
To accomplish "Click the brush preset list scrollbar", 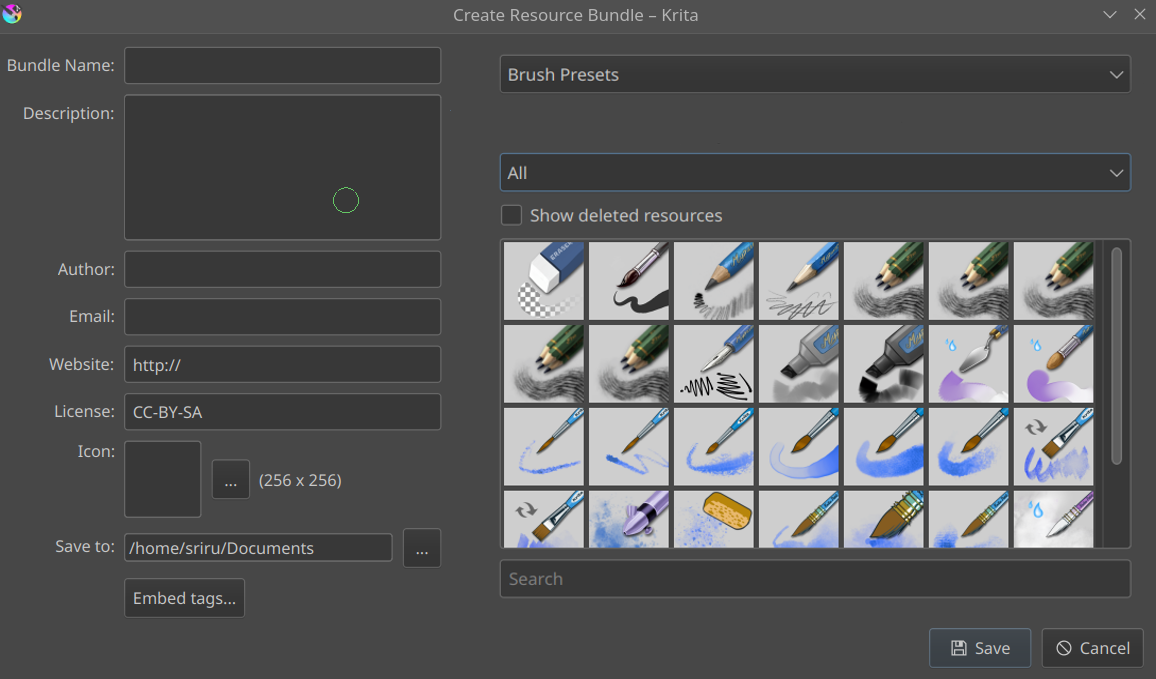I will click(x=1116, y=355).
